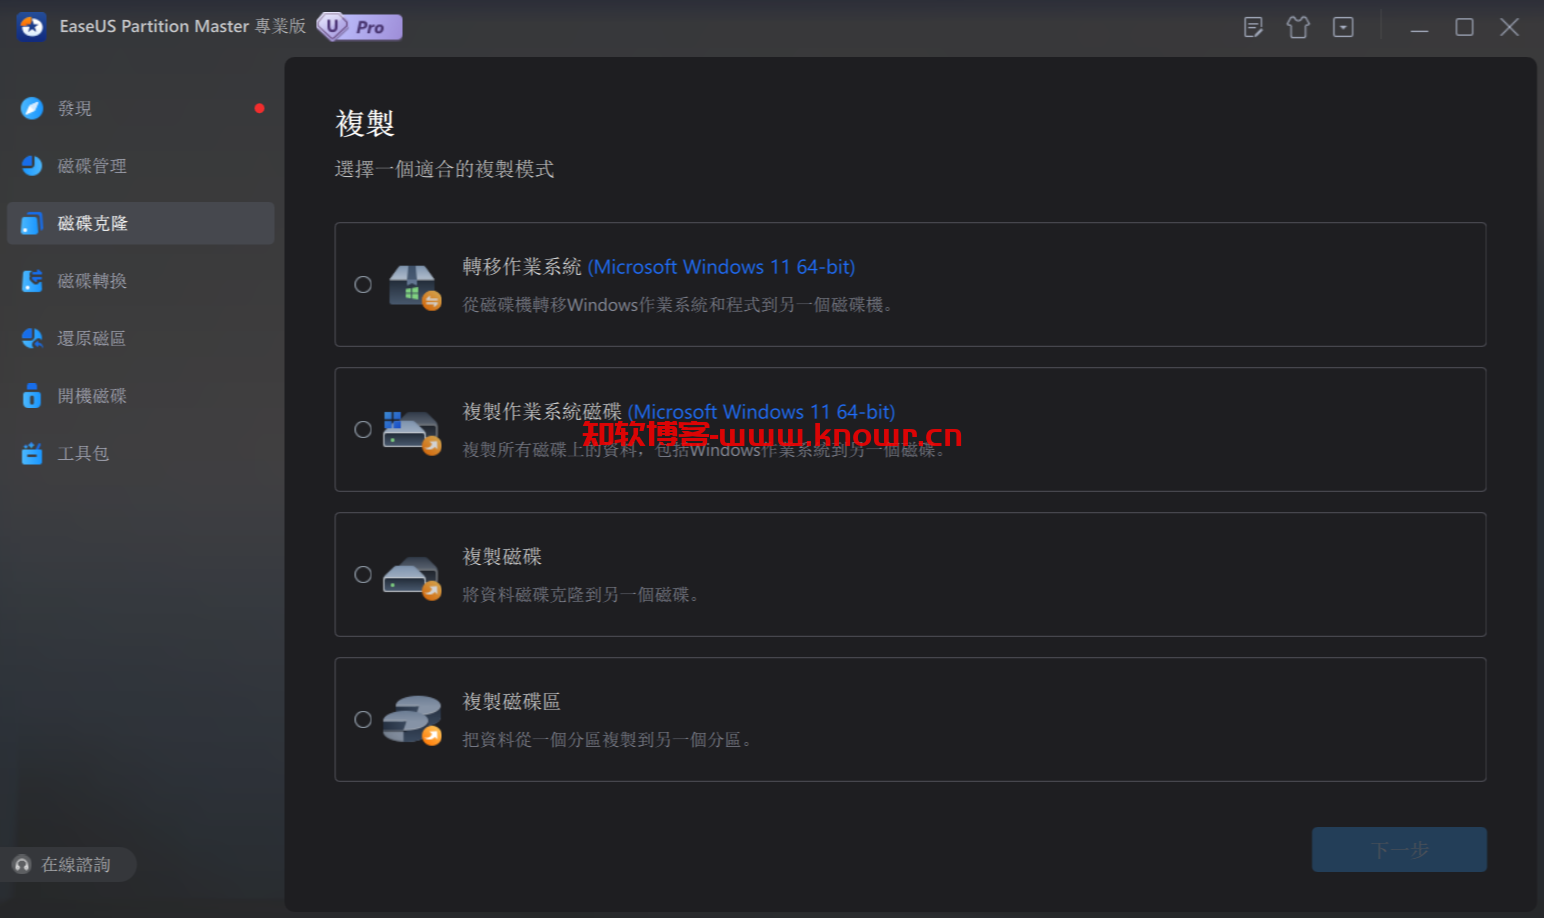Click the 磁碟管理 pie icon
Viewport: 1544px width, 918px height.
pos(32,166)
